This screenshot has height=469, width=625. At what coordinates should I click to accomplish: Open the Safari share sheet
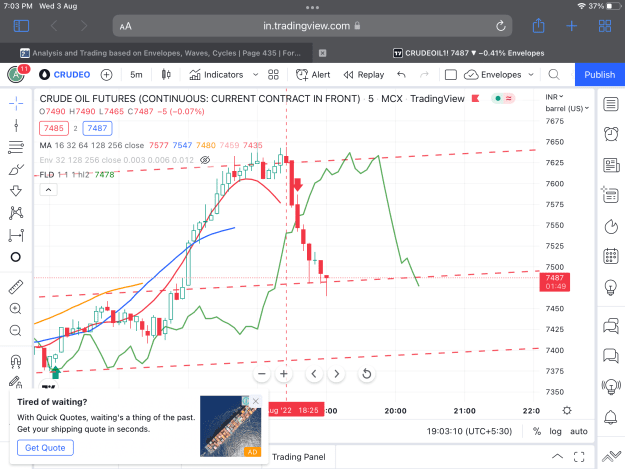pyautogui.click(x=538, y=26)
